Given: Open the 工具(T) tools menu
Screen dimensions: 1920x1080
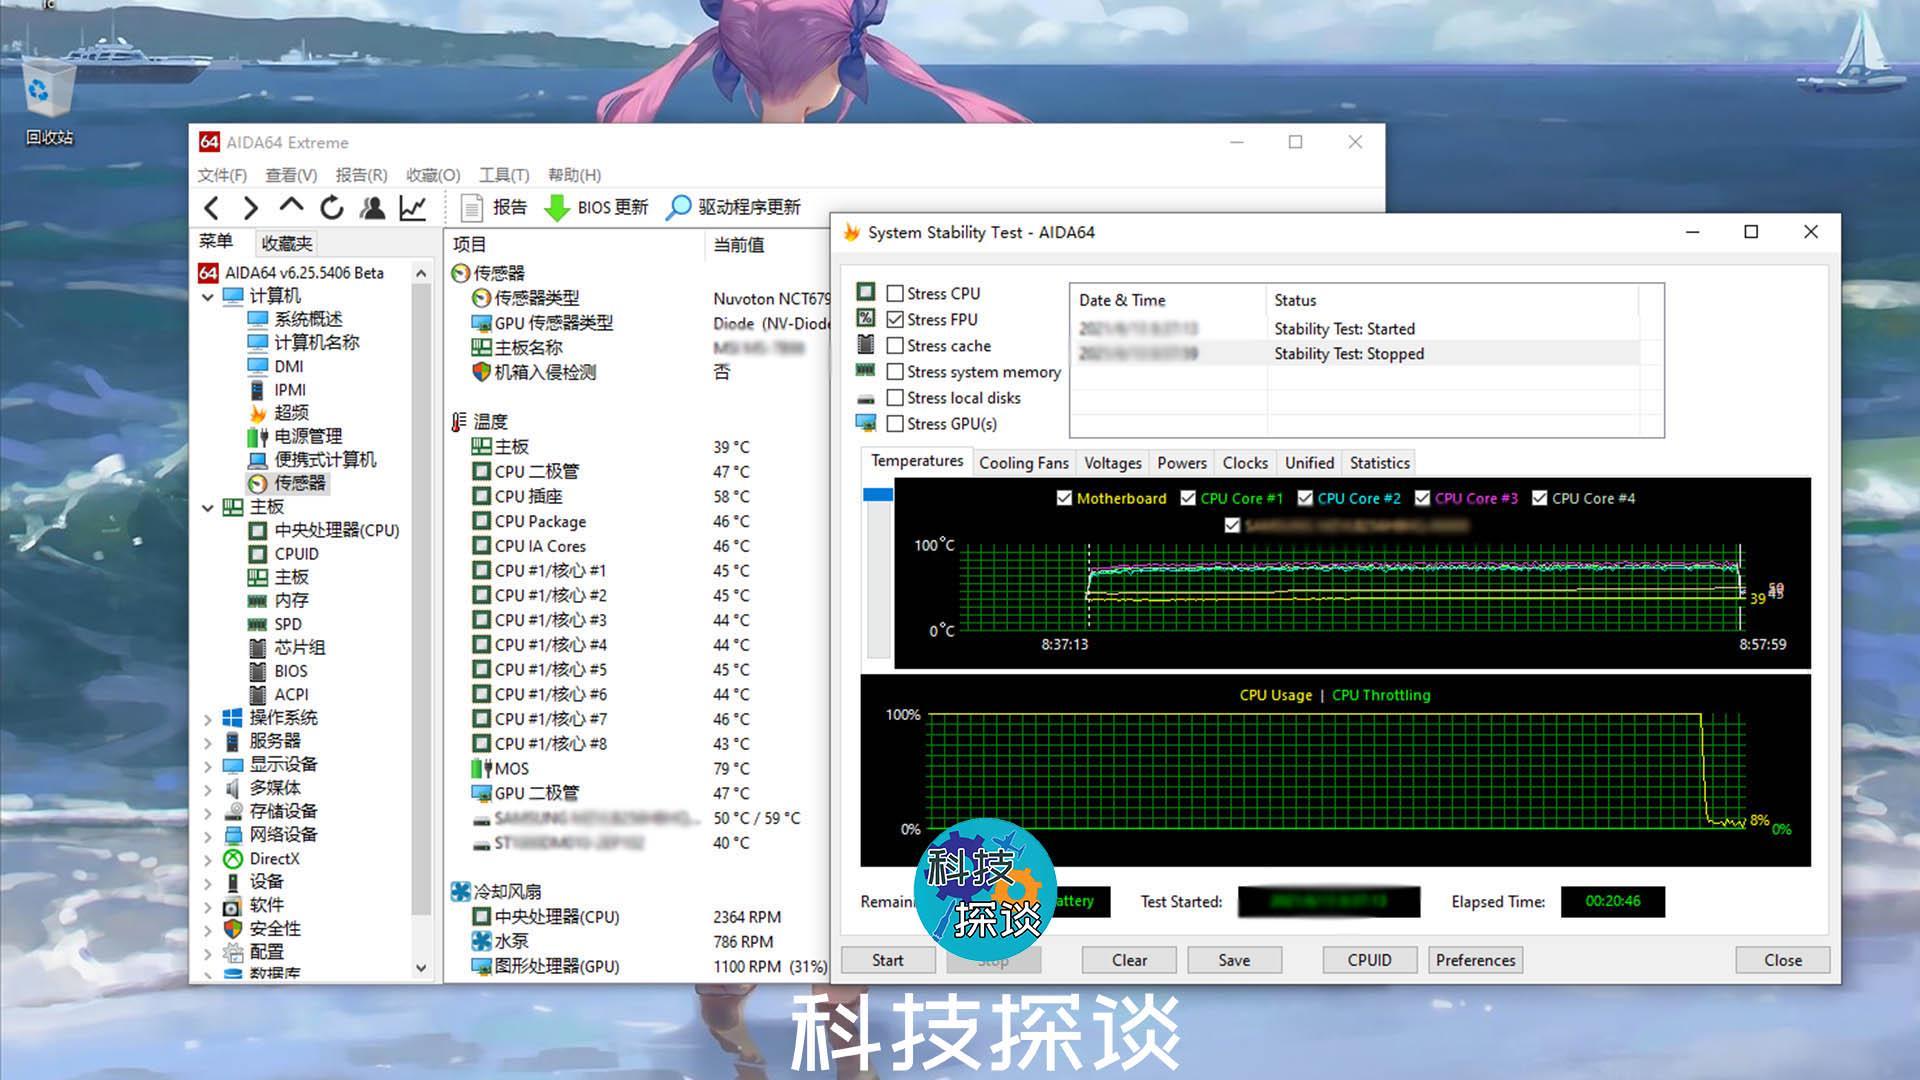Looking at the screenshot, I should 504,175.
